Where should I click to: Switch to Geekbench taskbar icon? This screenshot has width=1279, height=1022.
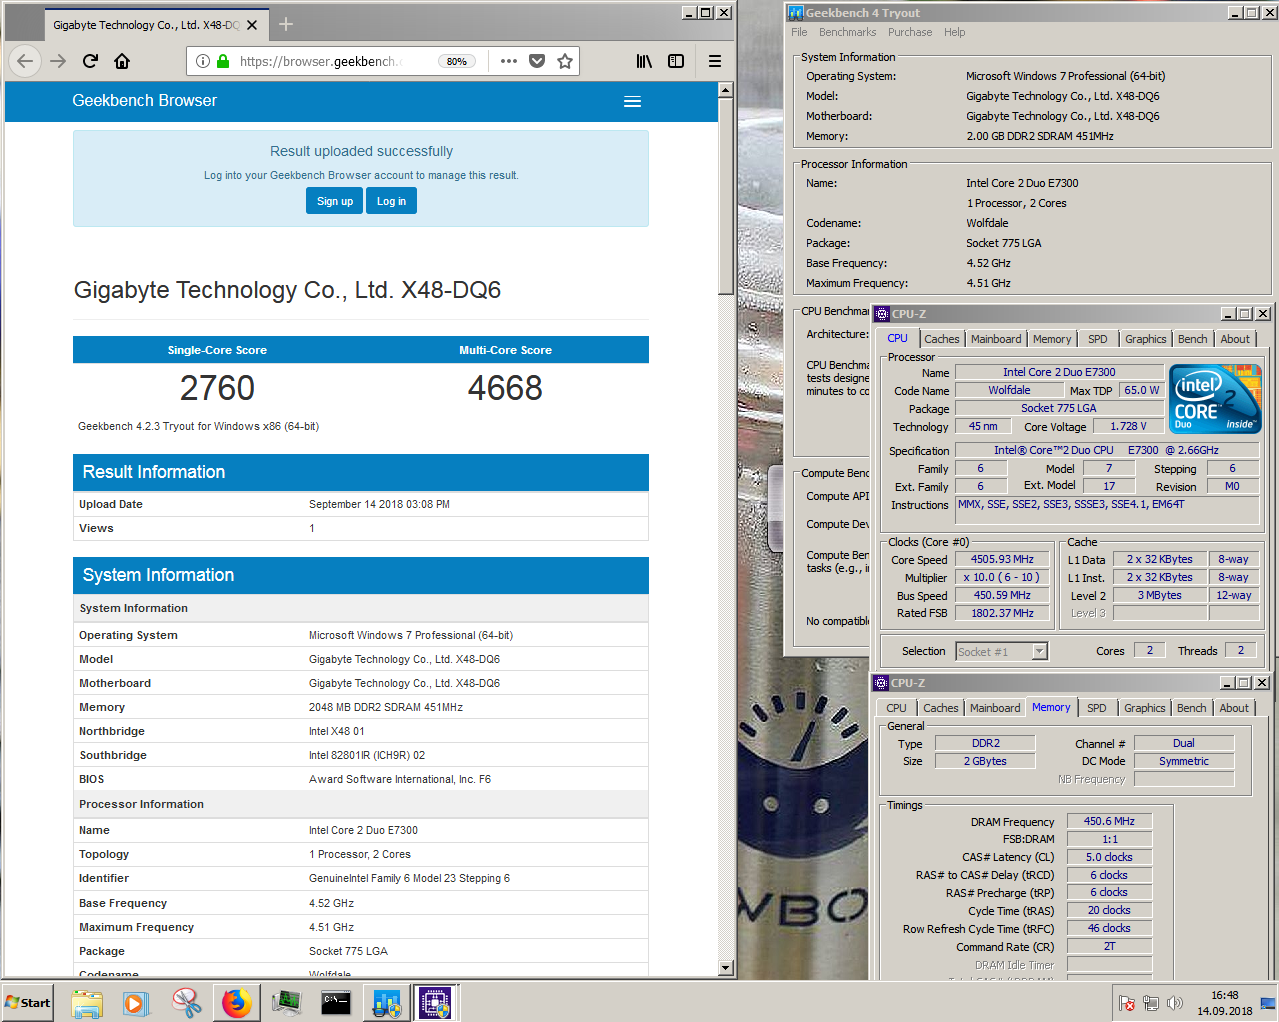coord(386,1002)
